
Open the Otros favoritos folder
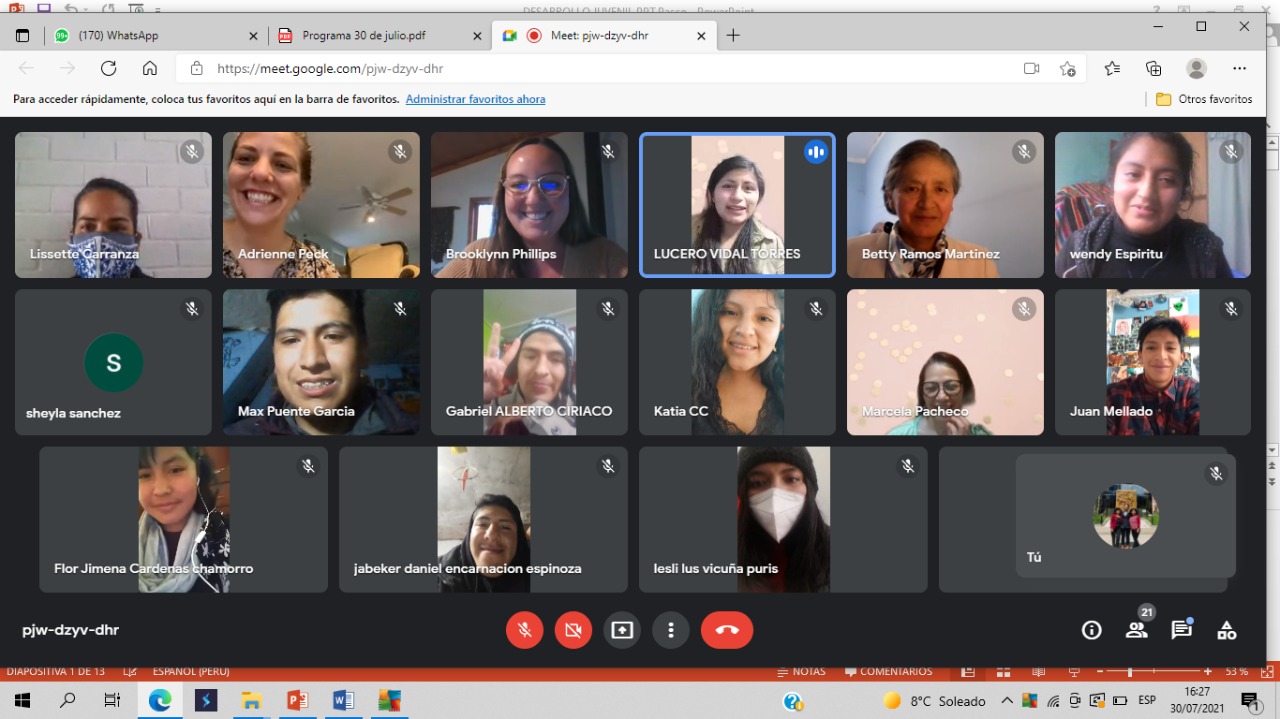click(1204, 99)
